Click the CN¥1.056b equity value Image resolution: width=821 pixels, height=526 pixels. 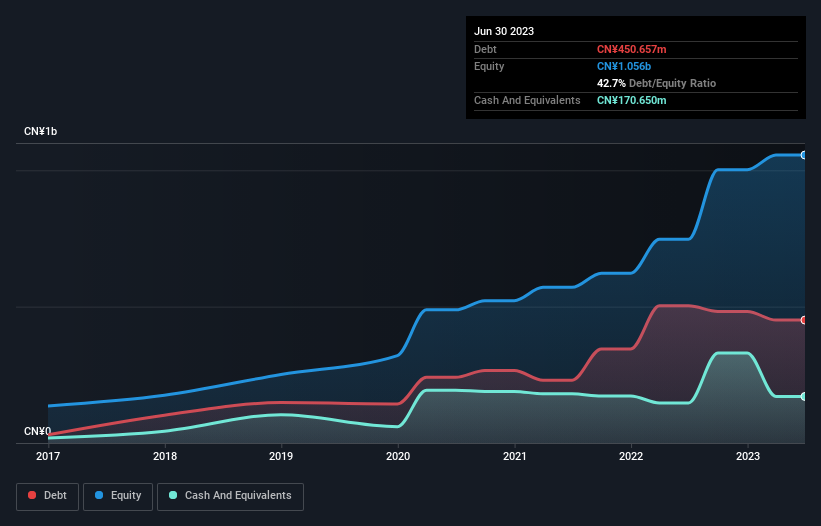[x=624, y=66]
